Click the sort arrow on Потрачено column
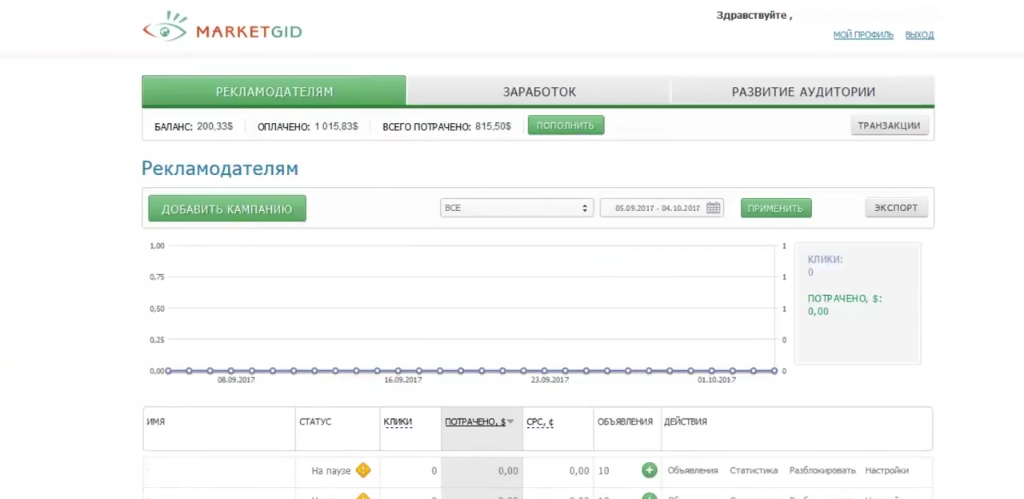The width and height of the screenshot is (1024, 499). point(511,422)
